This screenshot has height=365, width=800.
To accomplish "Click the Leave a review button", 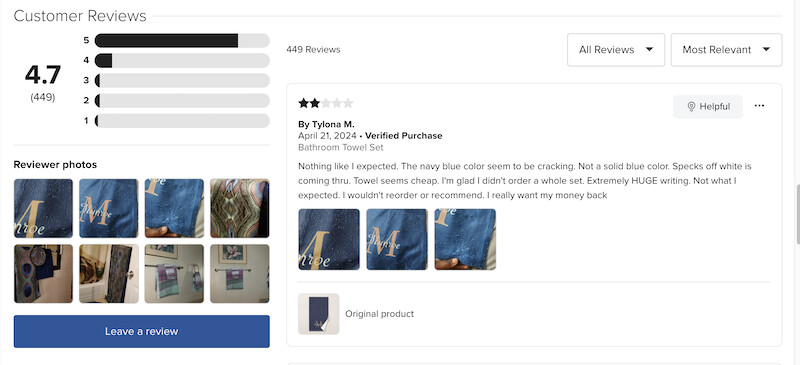I will [141, 331].
